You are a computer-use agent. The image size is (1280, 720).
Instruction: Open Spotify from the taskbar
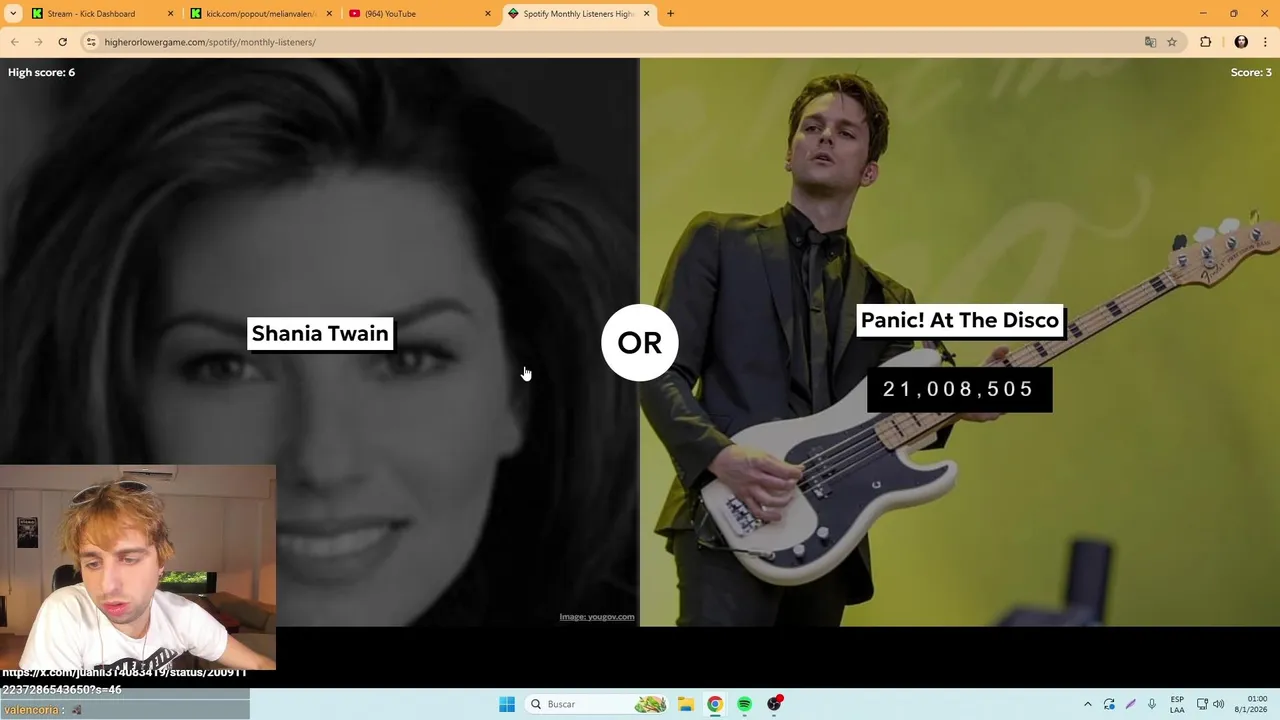[x=744, y=704]
